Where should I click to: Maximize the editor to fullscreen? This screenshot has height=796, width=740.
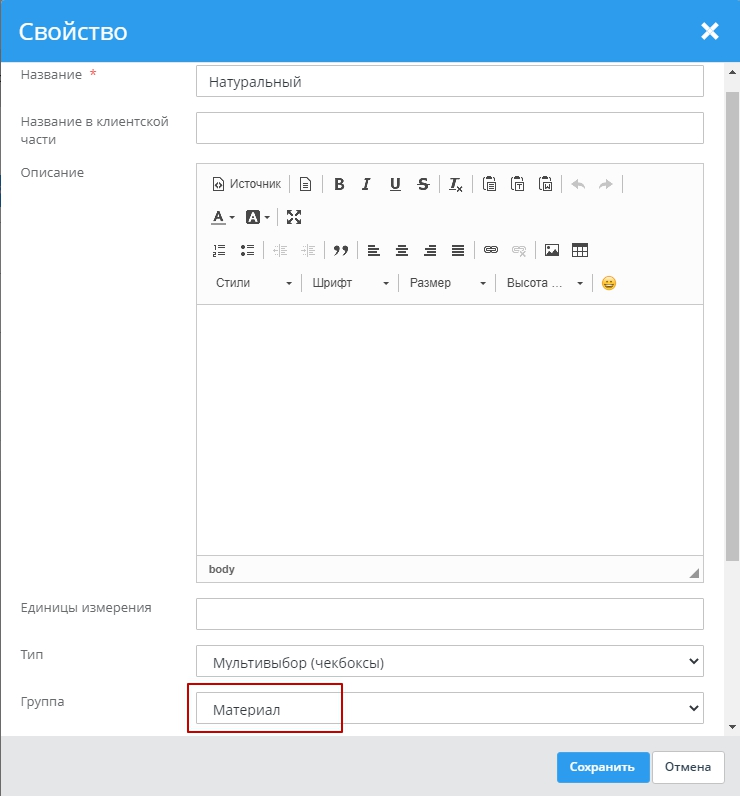(x=294, y=217)
